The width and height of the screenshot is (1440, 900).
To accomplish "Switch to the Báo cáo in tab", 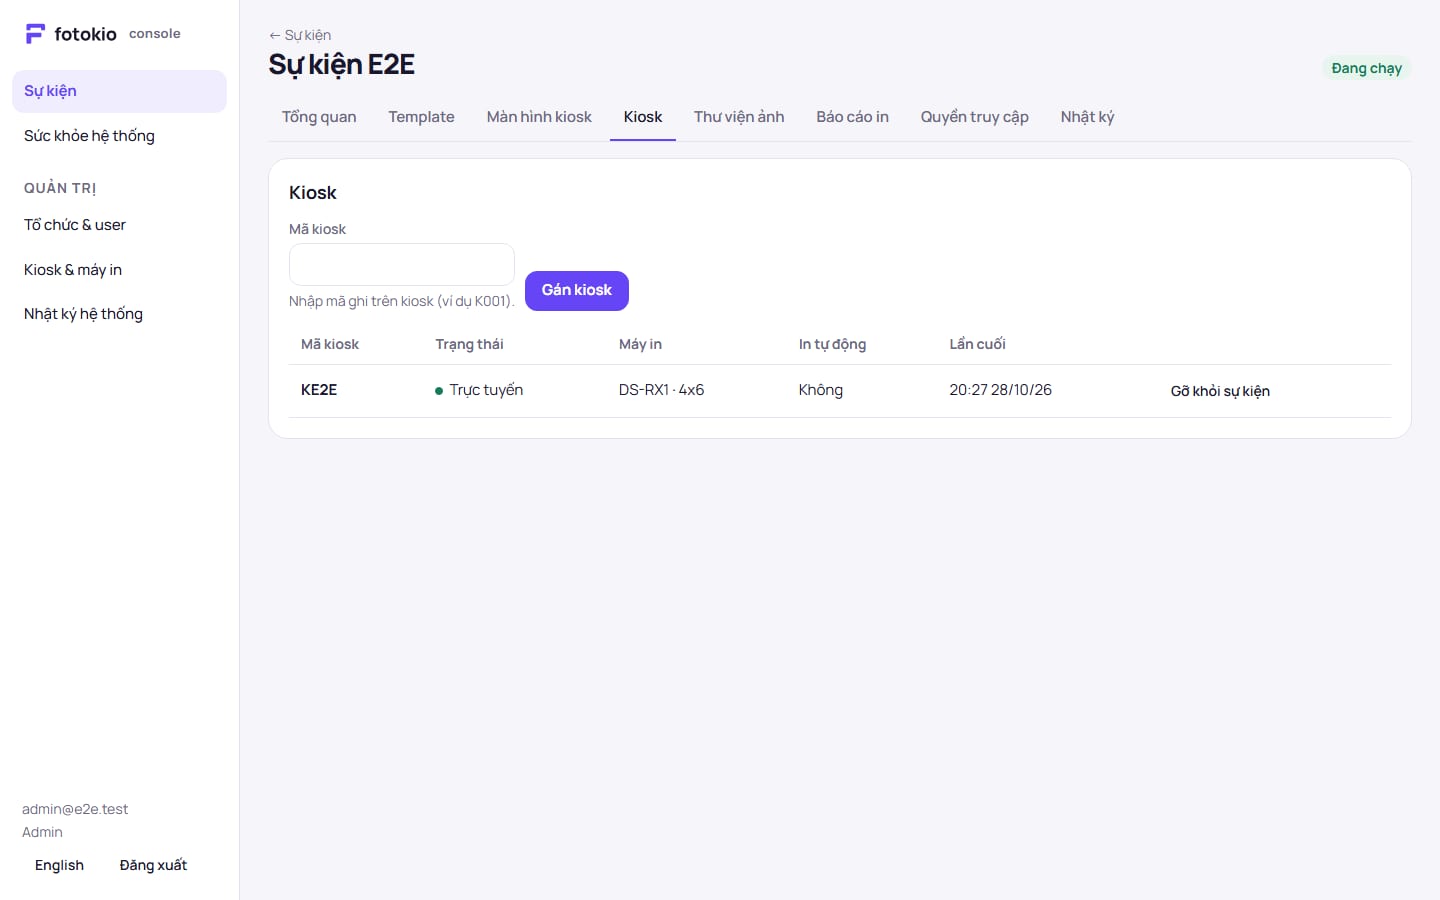I will click(852, 117).
